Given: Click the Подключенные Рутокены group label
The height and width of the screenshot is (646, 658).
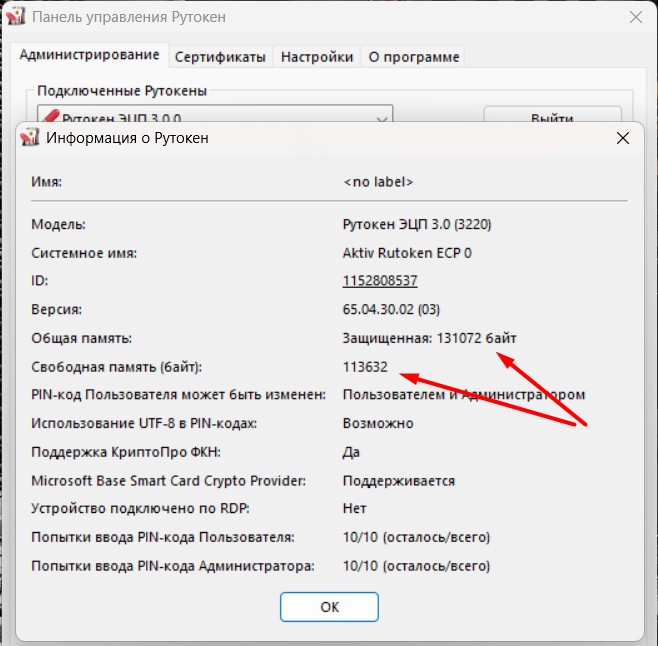Looking at the screenshot, I should click(x=122, y=91).
